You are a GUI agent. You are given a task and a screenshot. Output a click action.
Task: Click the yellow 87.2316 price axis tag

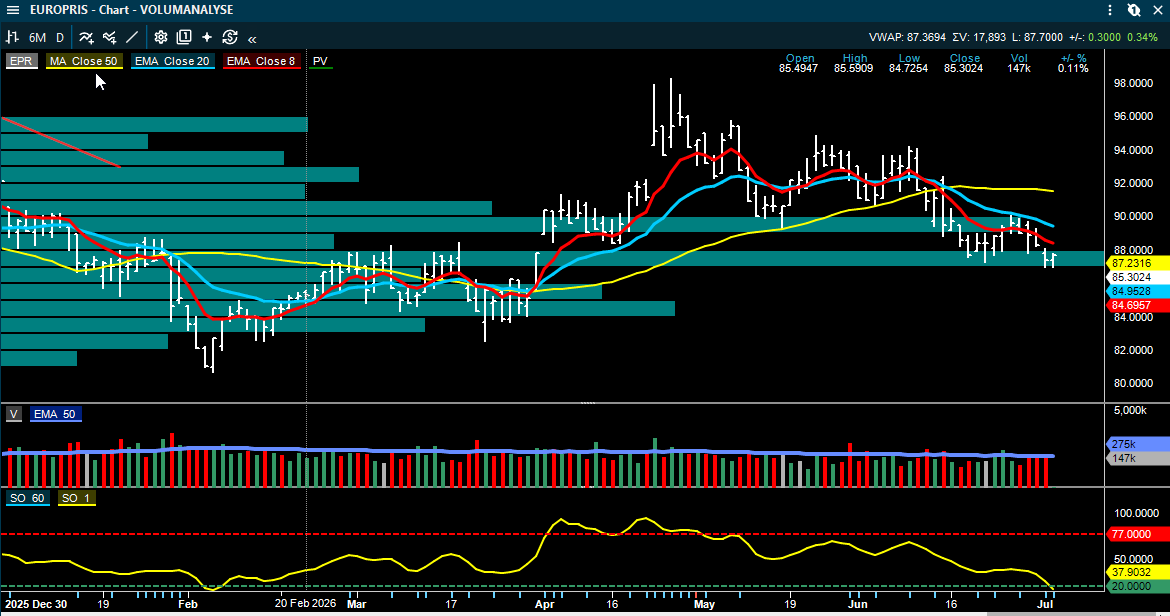click(1140, 263)
